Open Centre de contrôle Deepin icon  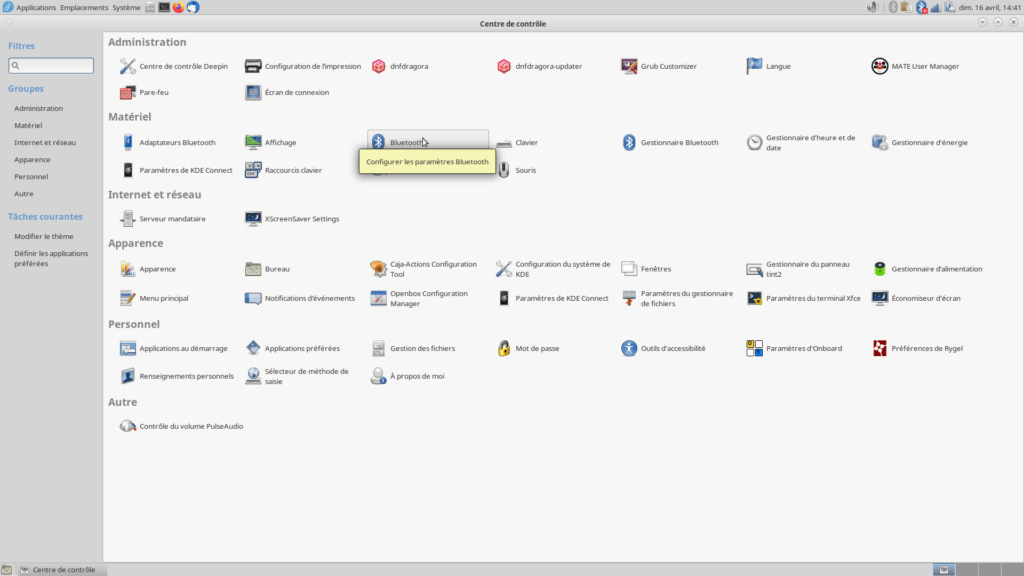click(x=127, y=66)
